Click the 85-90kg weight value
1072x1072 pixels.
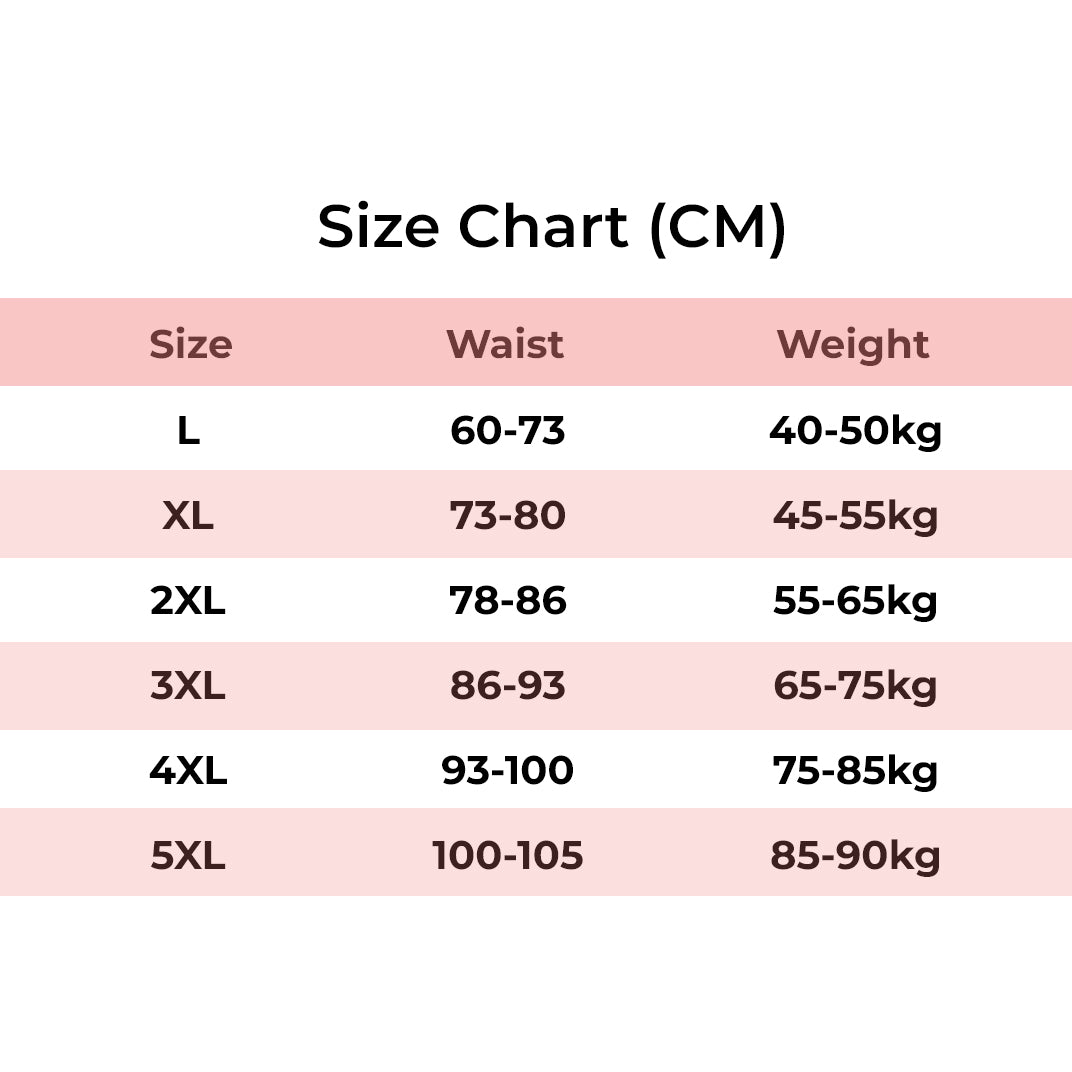point(855,857)
